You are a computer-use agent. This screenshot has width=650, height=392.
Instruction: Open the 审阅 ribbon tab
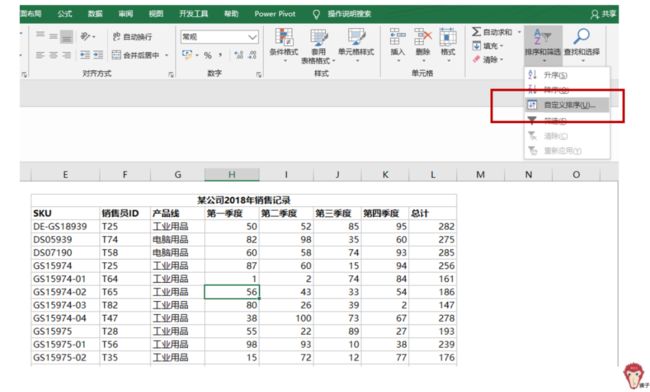point(126,14)
